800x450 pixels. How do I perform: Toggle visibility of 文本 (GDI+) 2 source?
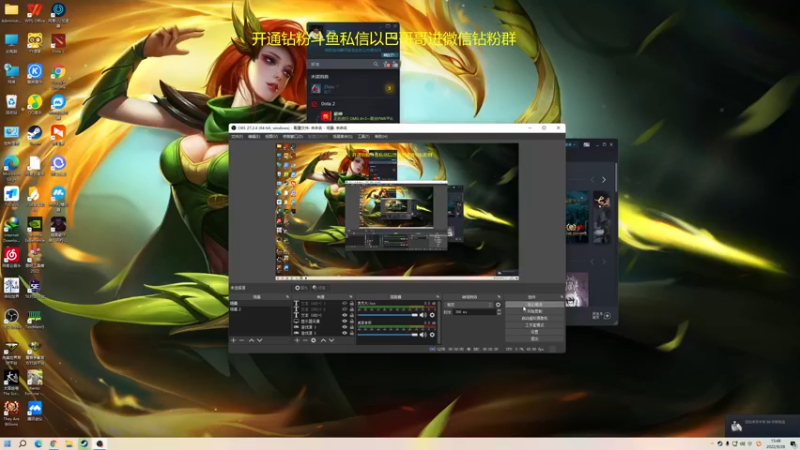344,309
